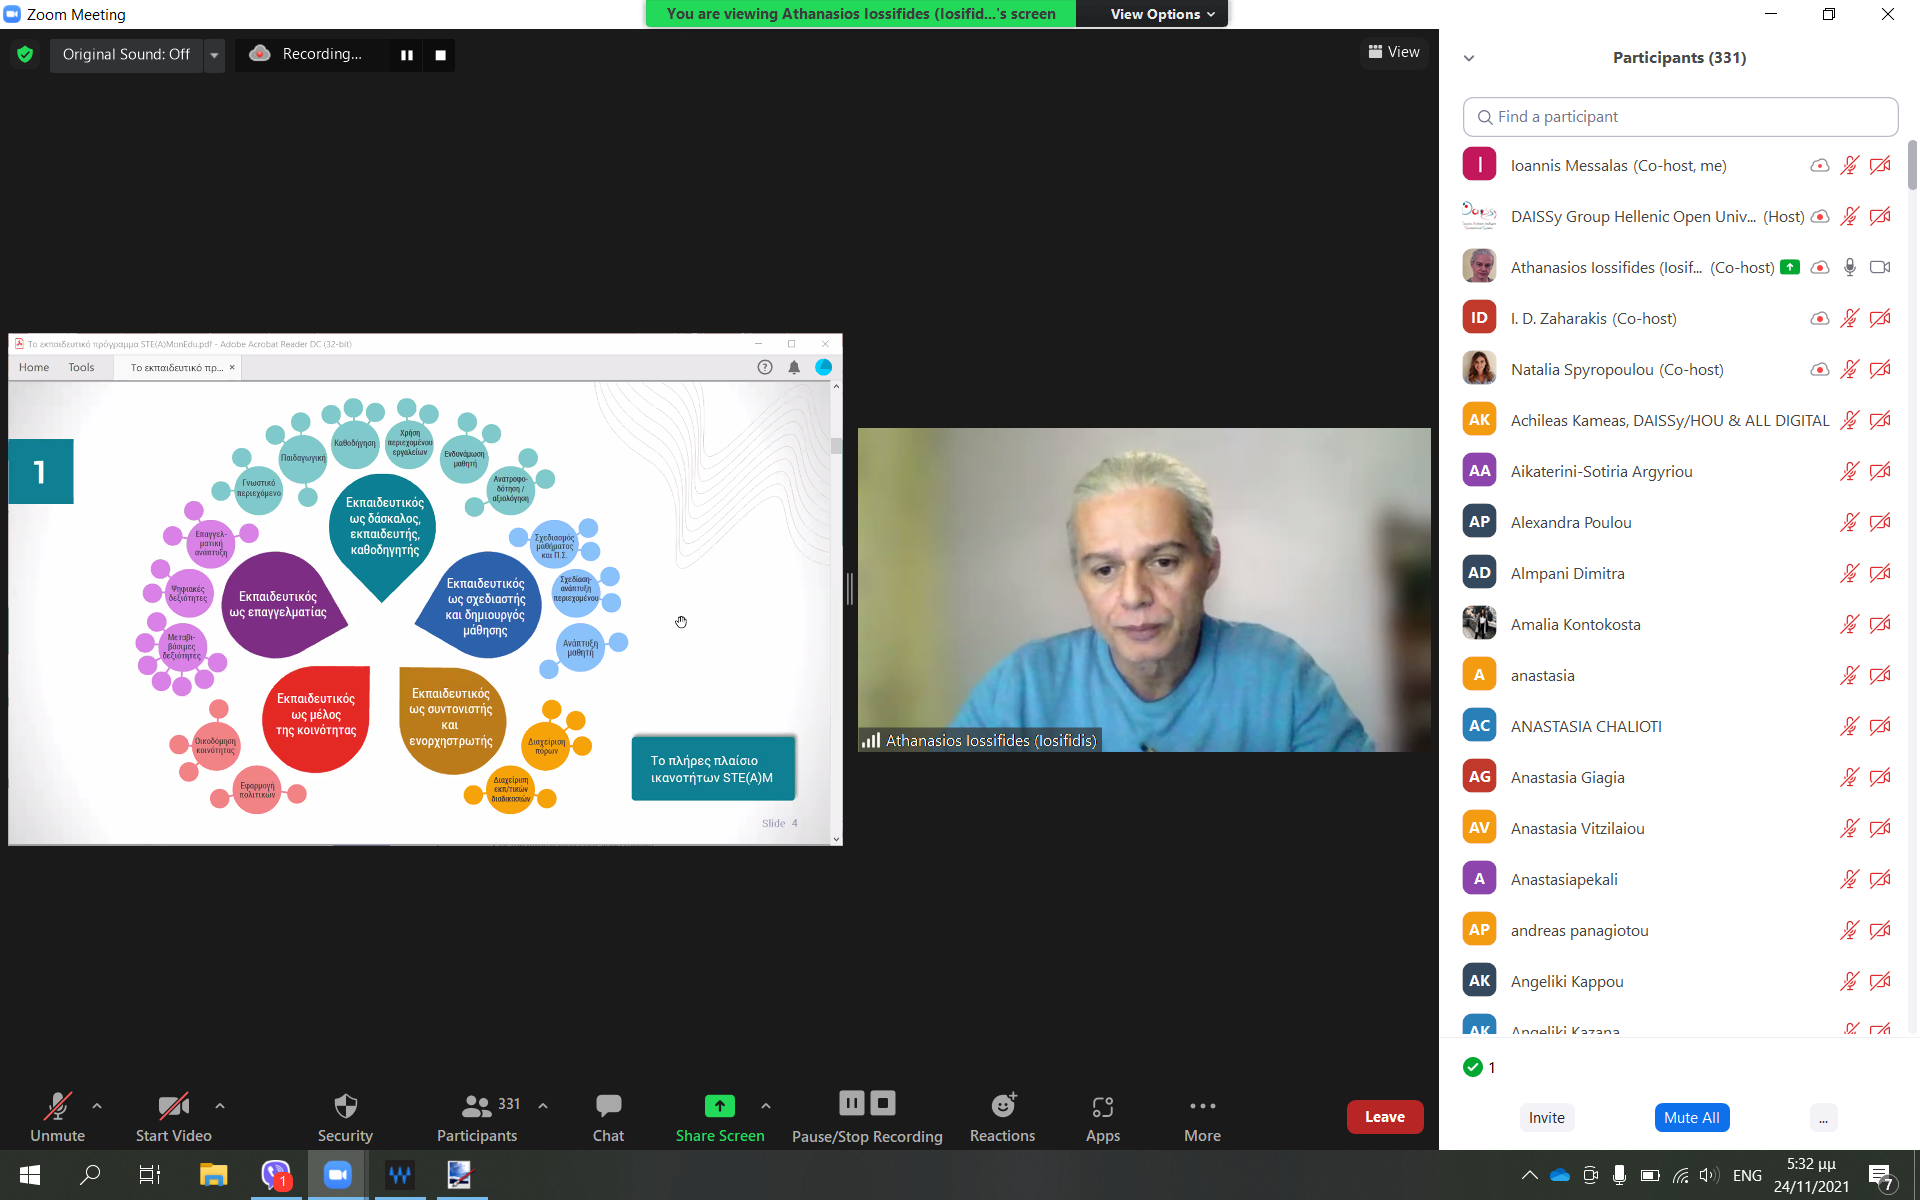The image size is (1920, 1200).
Task: Collapse the Participants panel chevron
Action: point(1469,58)
